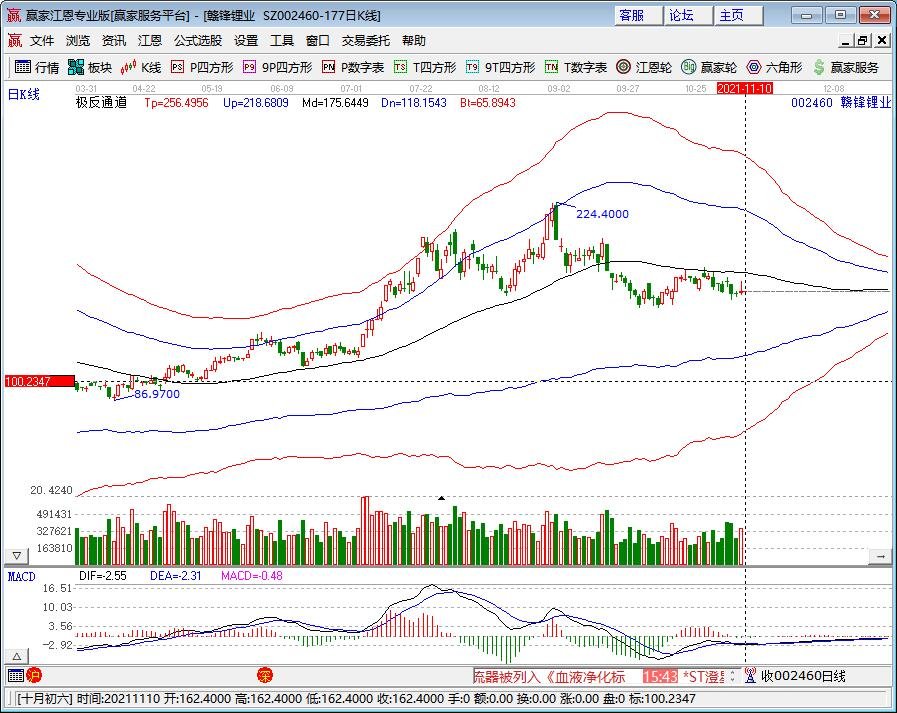Open the 交易委托 menu

366,41
